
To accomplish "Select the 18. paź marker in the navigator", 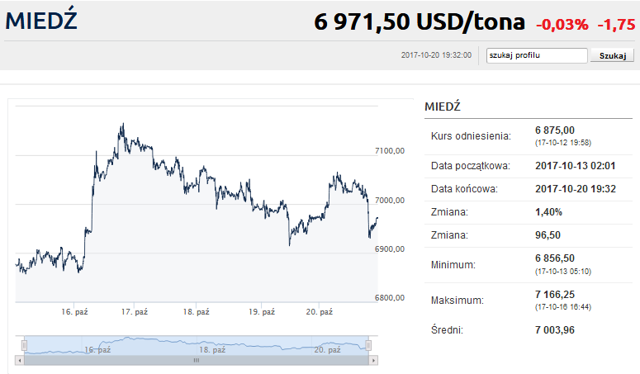I will (x=212, y=350).
